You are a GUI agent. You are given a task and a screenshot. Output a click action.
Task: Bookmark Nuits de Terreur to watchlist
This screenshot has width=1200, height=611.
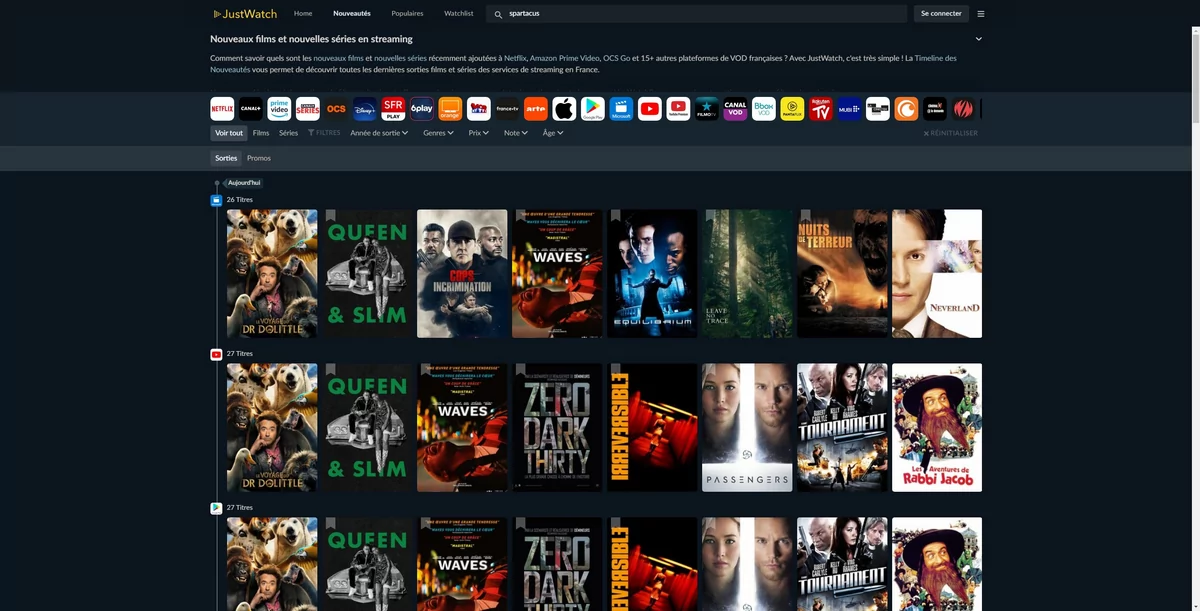[806, 216]
